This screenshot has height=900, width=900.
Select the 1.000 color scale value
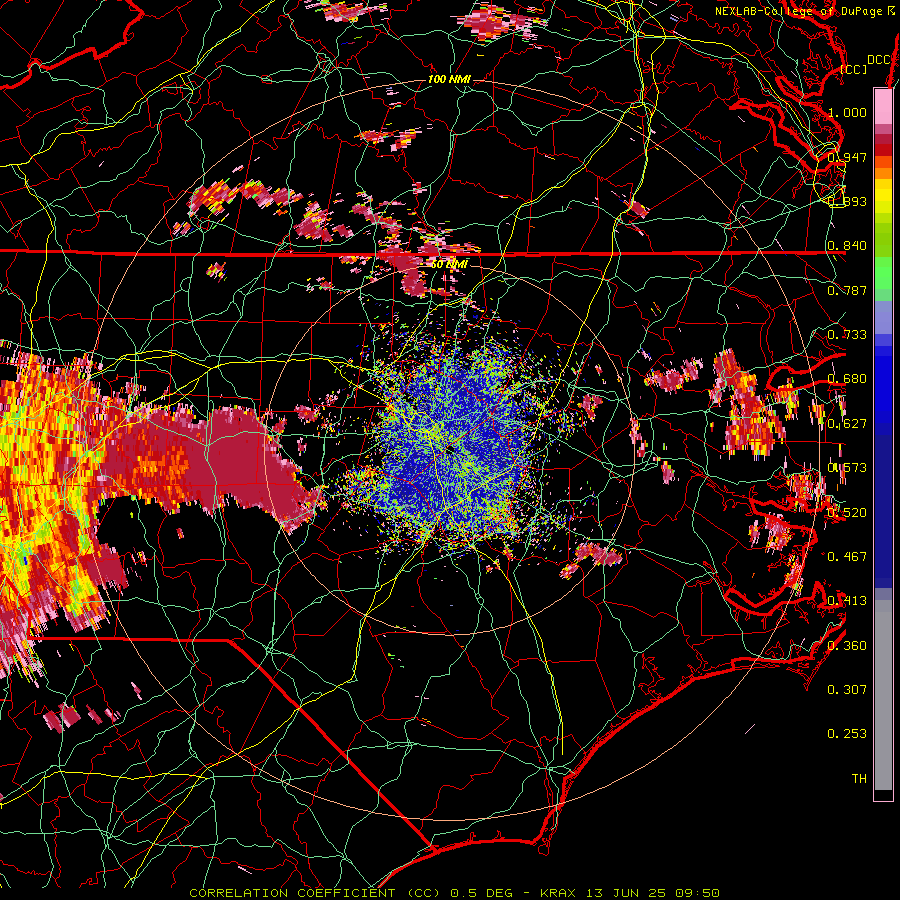pyautogui.click(x=847, y=112)
